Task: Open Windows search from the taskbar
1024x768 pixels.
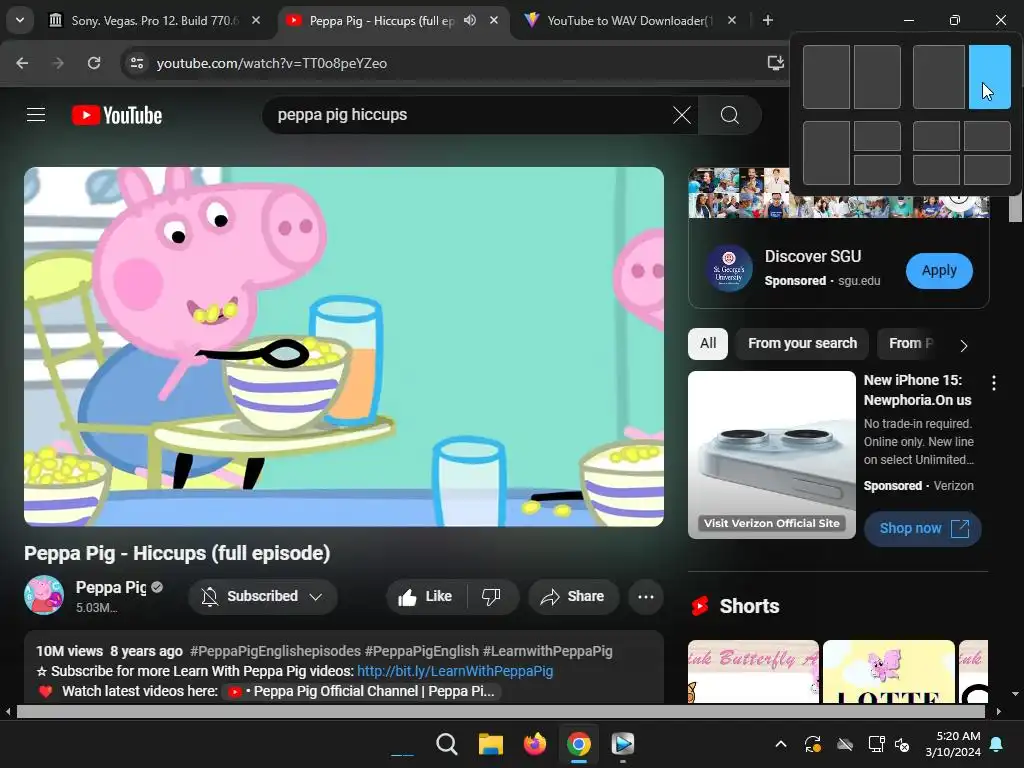Action: pyautogui.click(x=447, y=744)
